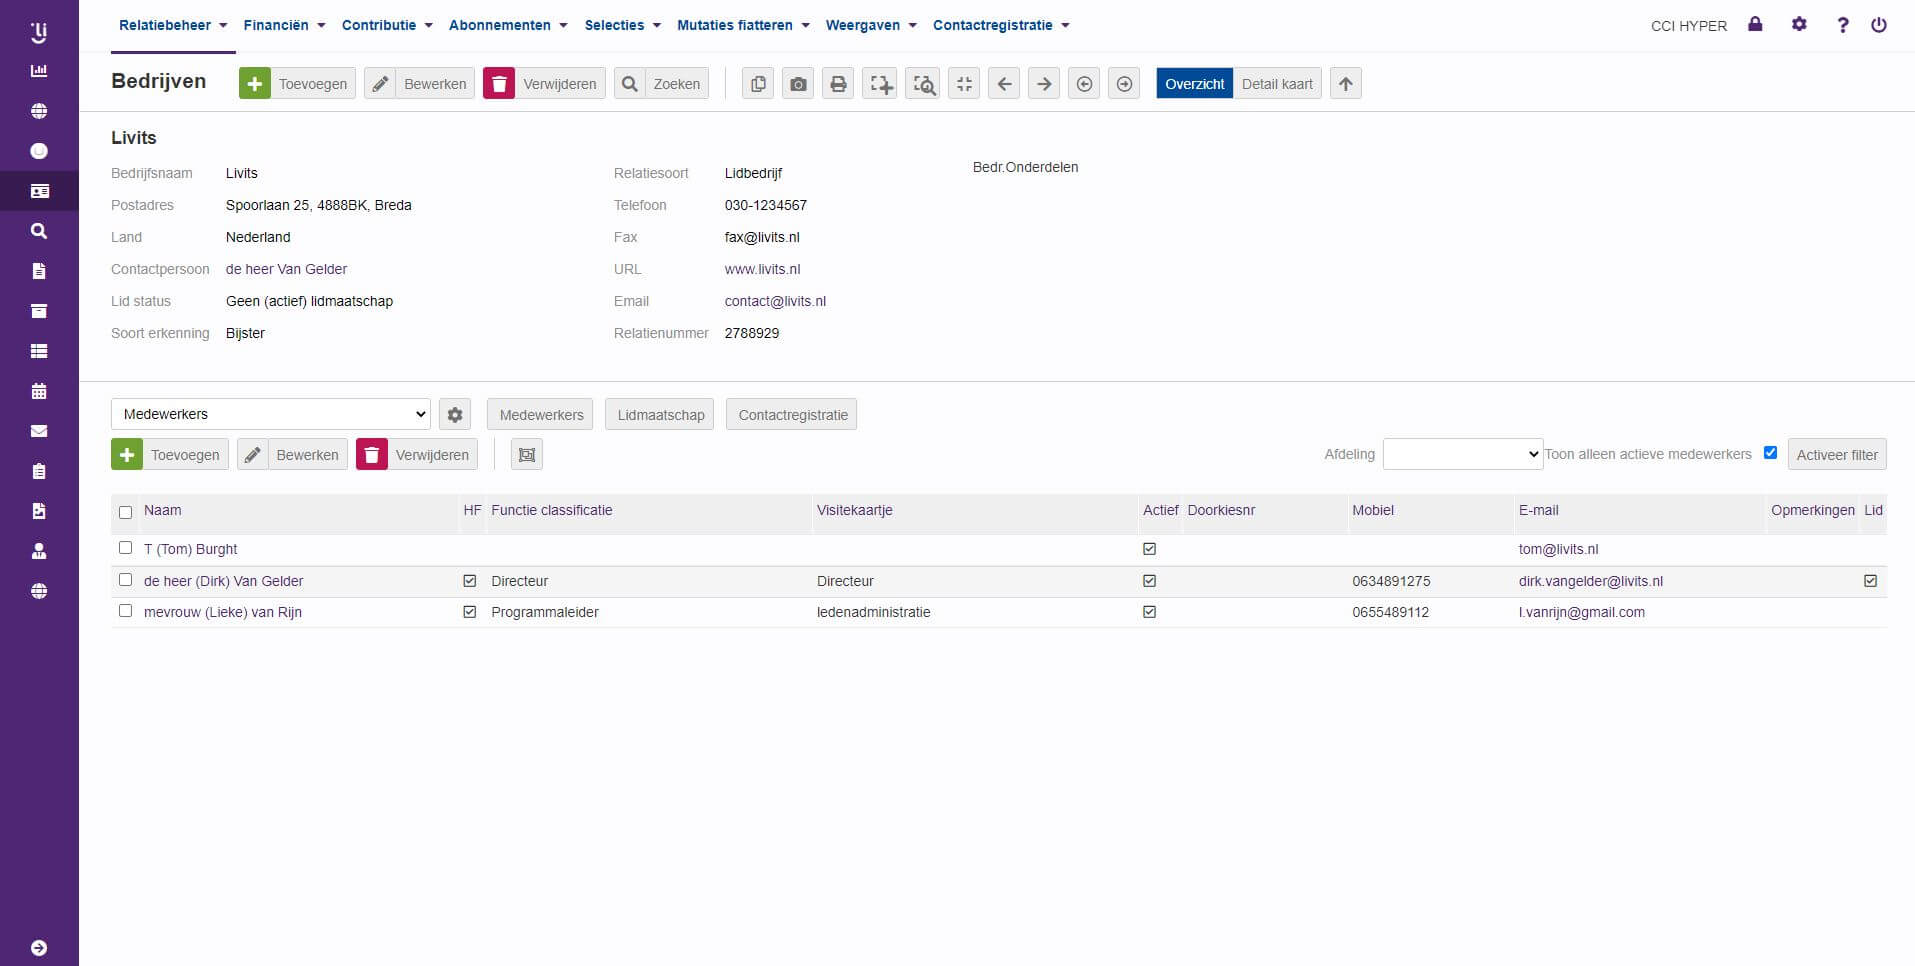
Task: Click the dirk.vangelder@livits.nl email cell
Action: click(x=1590, y=581)
